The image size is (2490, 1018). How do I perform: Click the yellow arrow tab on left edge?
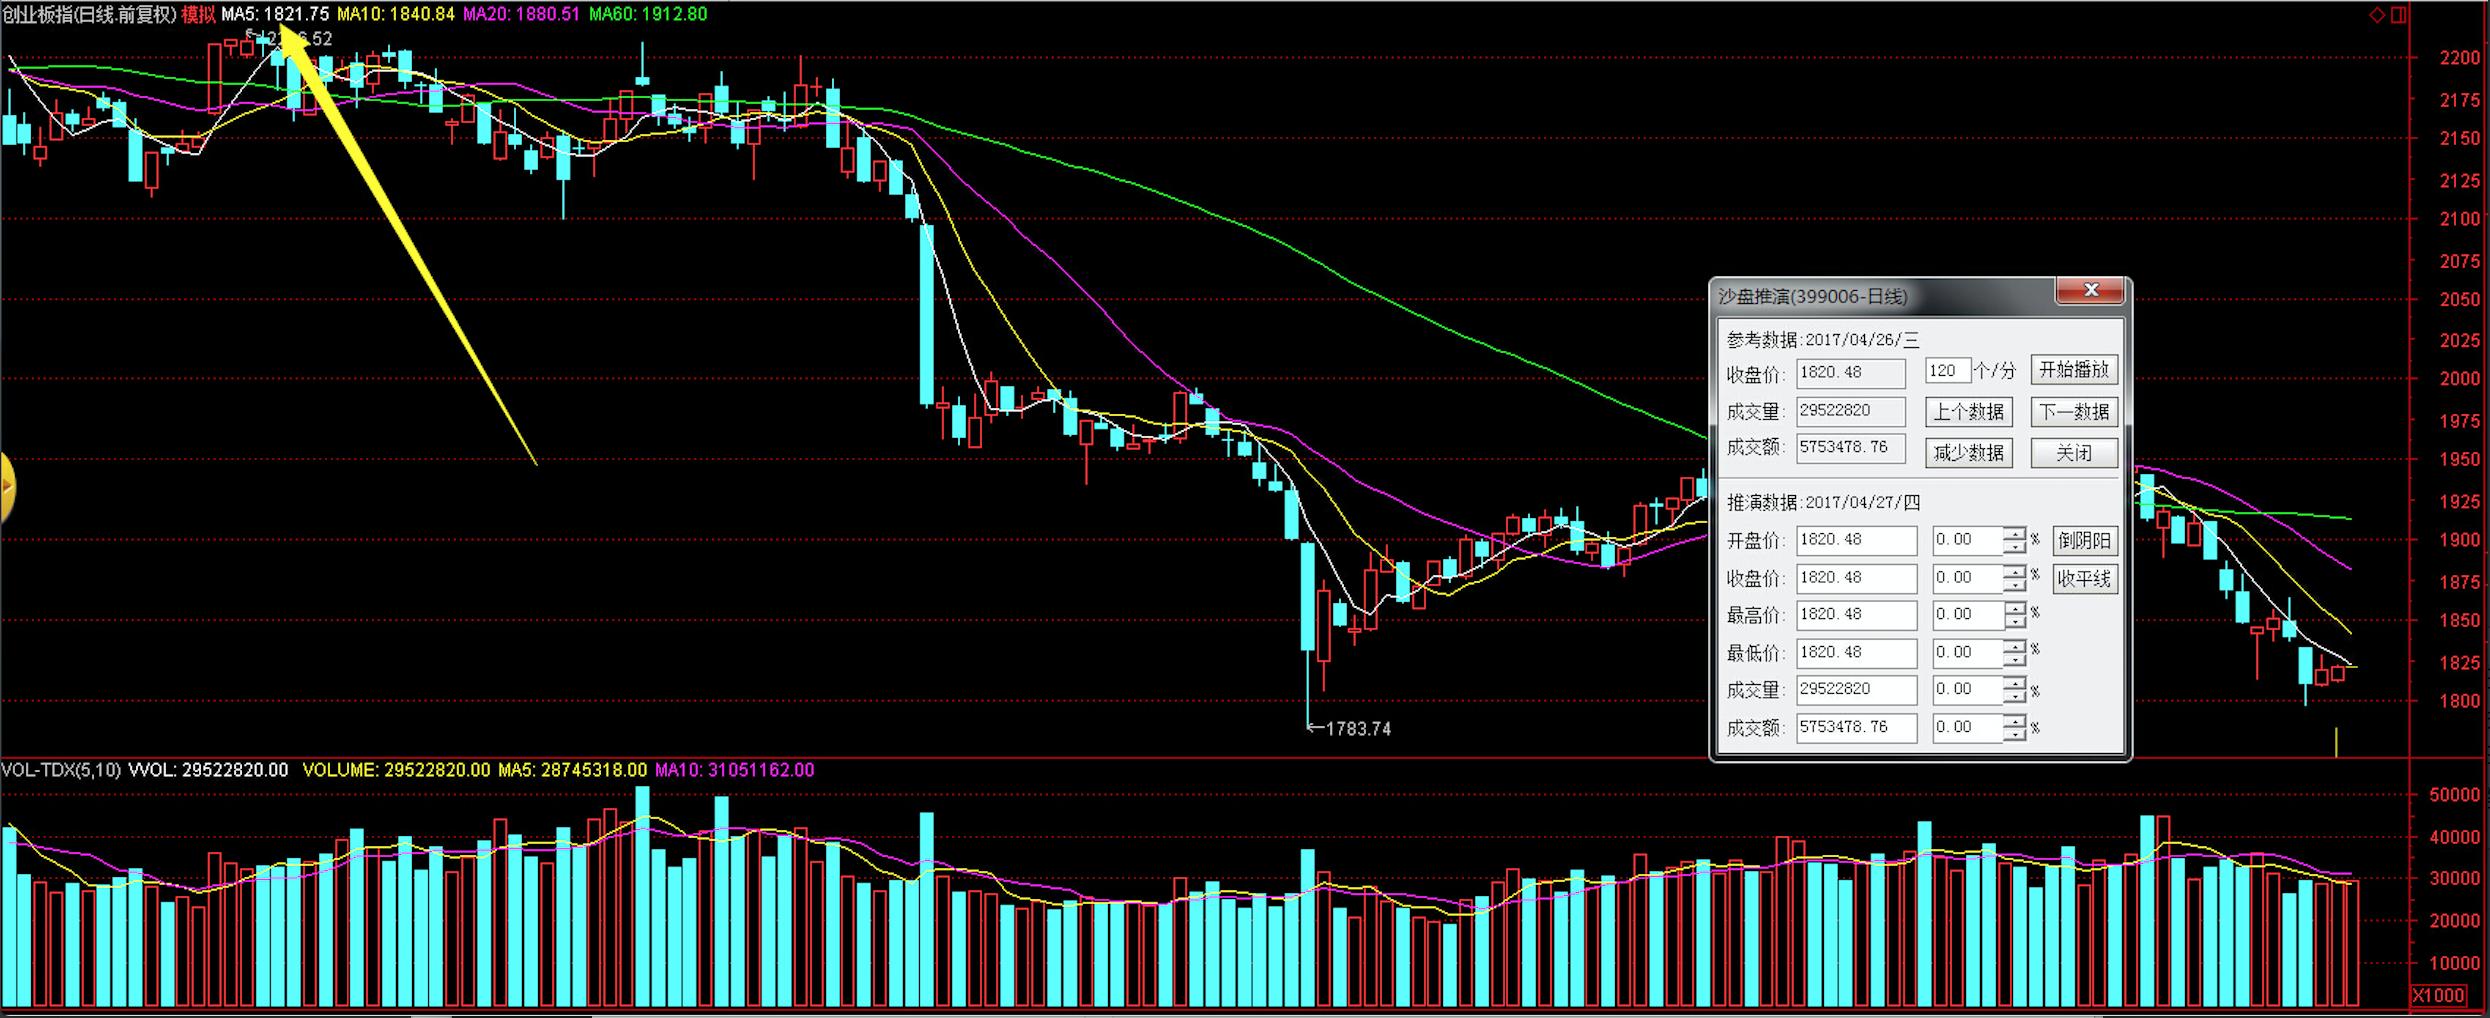(x=7, y=488)
